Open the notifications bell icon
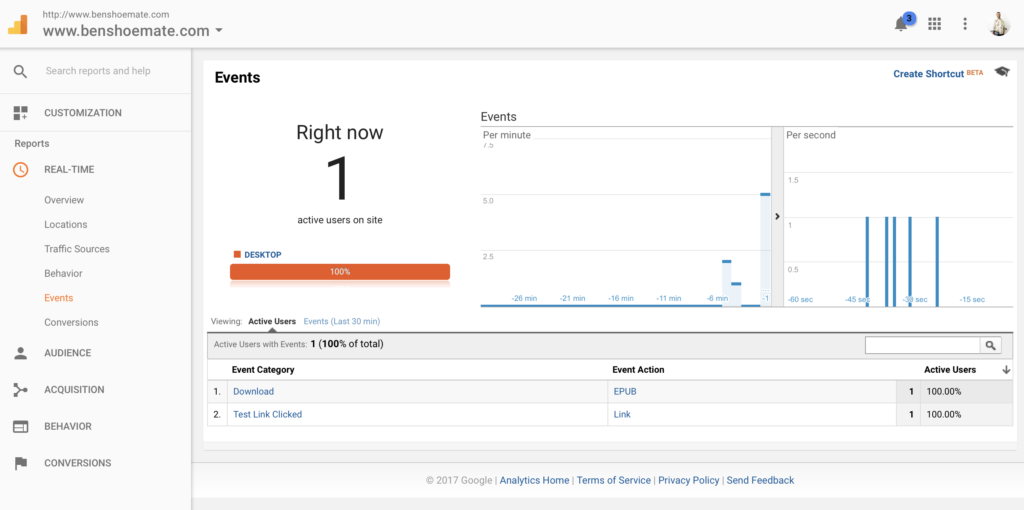Image resolution: width=1024 pixels, height=510 pixels. 901,24
